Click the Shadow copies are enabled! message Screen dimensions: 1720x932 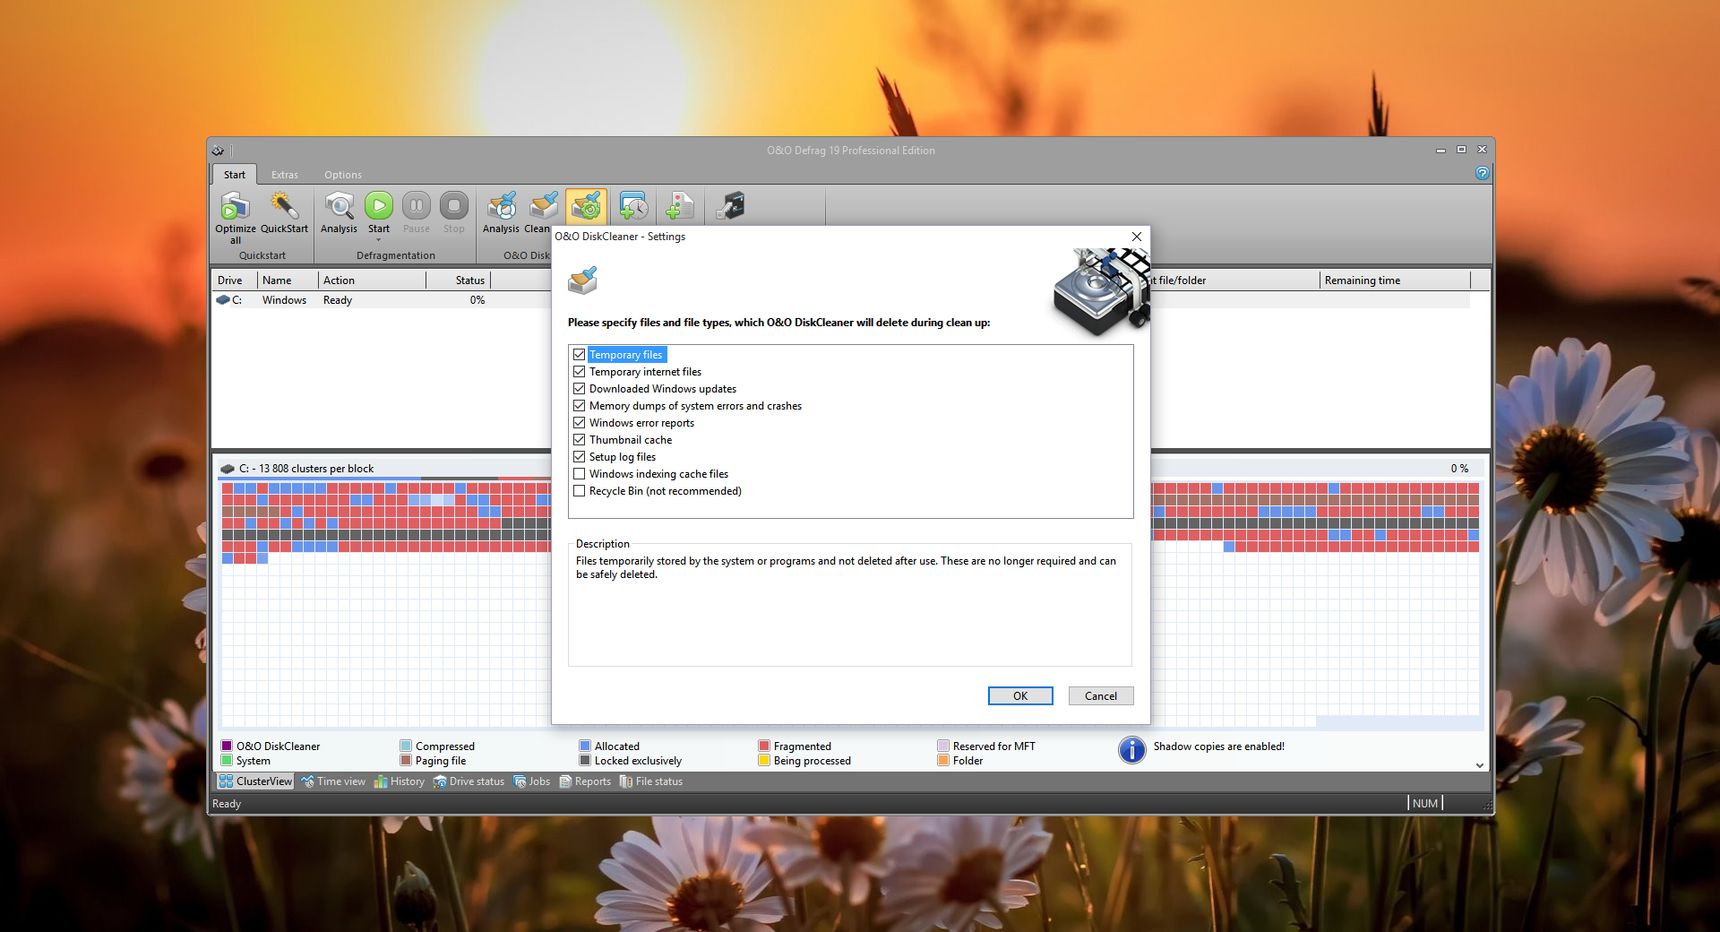(1218, 746)
